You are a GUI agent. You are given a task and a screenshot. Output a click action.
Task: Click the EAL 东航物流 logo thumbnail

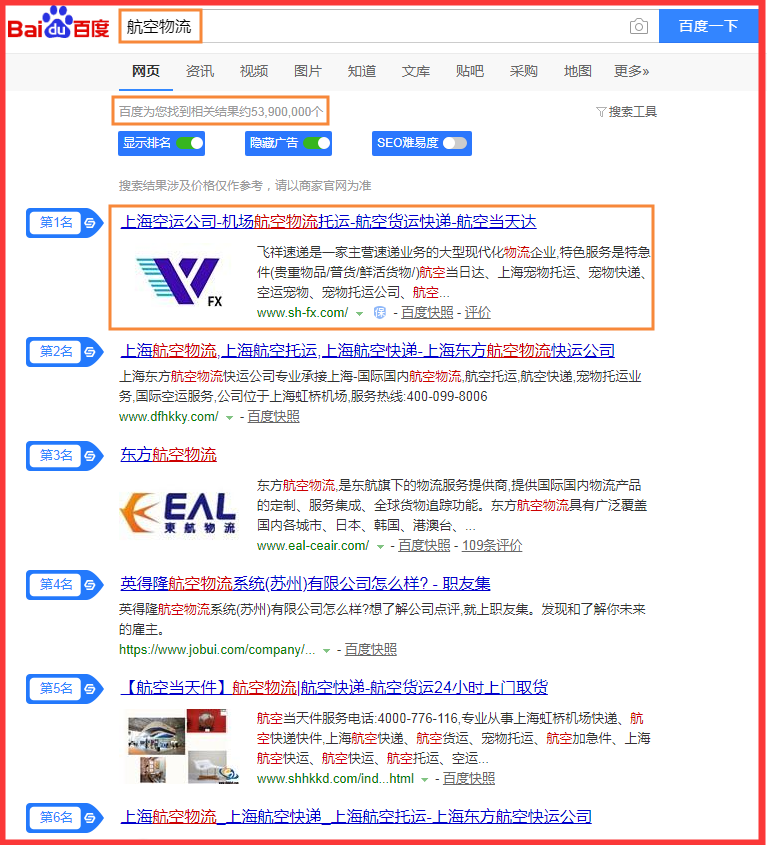click(x=178, y=514)
